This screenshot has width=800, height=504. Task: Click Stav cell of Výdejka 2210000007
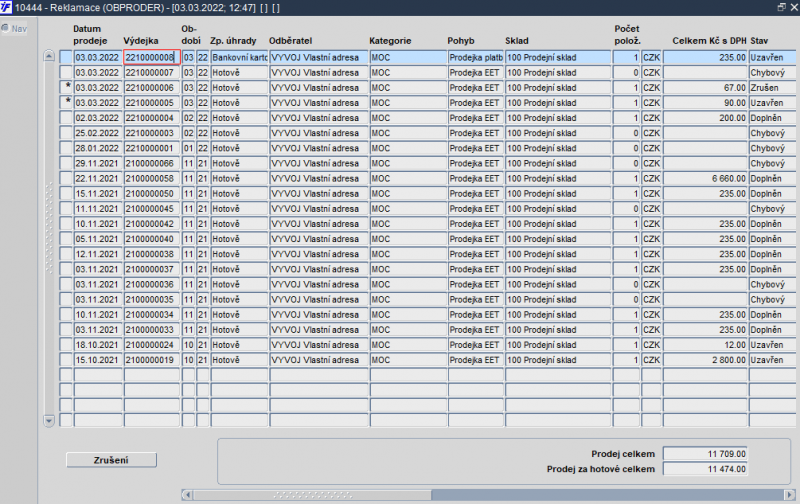coord(772,72)
